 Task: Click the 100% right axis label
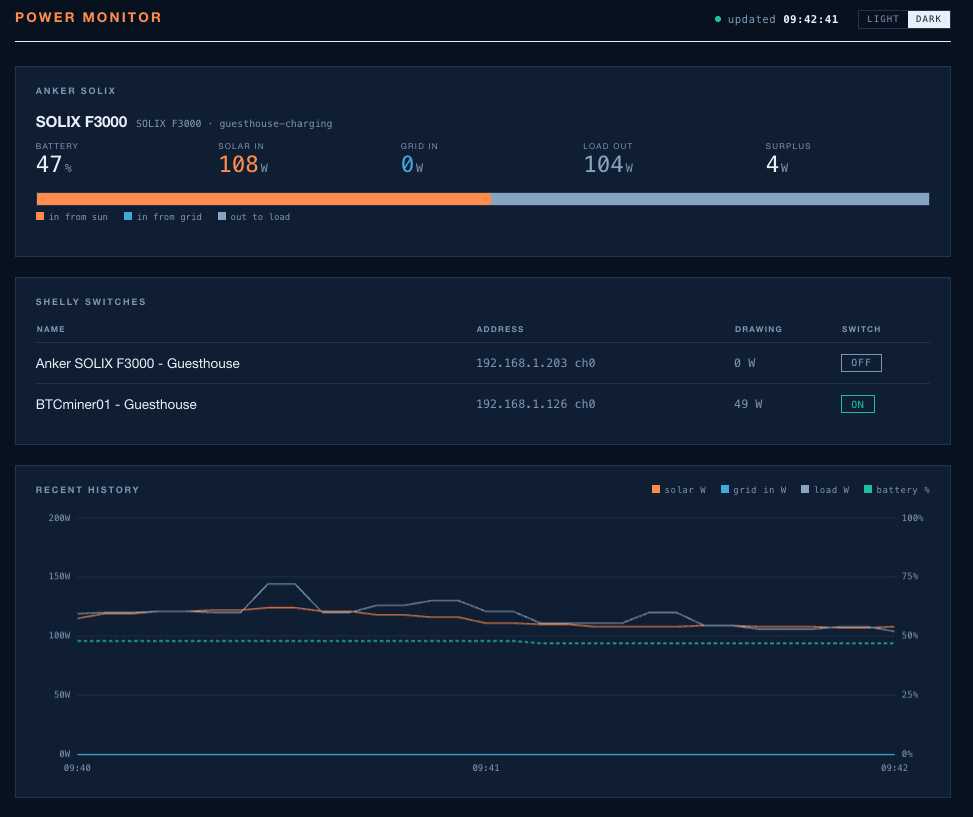(x=912, y=517)
